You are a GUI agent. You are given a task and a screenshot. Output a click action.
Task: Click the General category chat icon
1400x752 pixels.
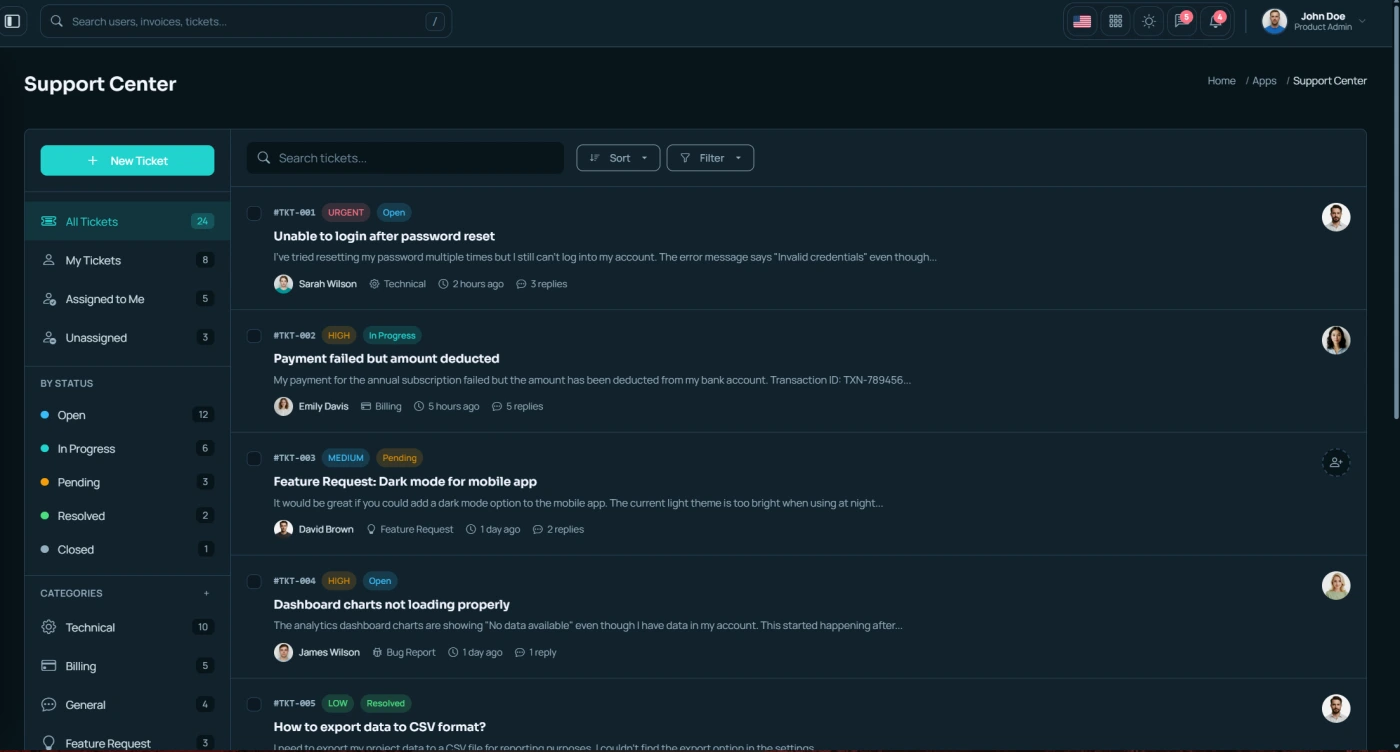48,705
